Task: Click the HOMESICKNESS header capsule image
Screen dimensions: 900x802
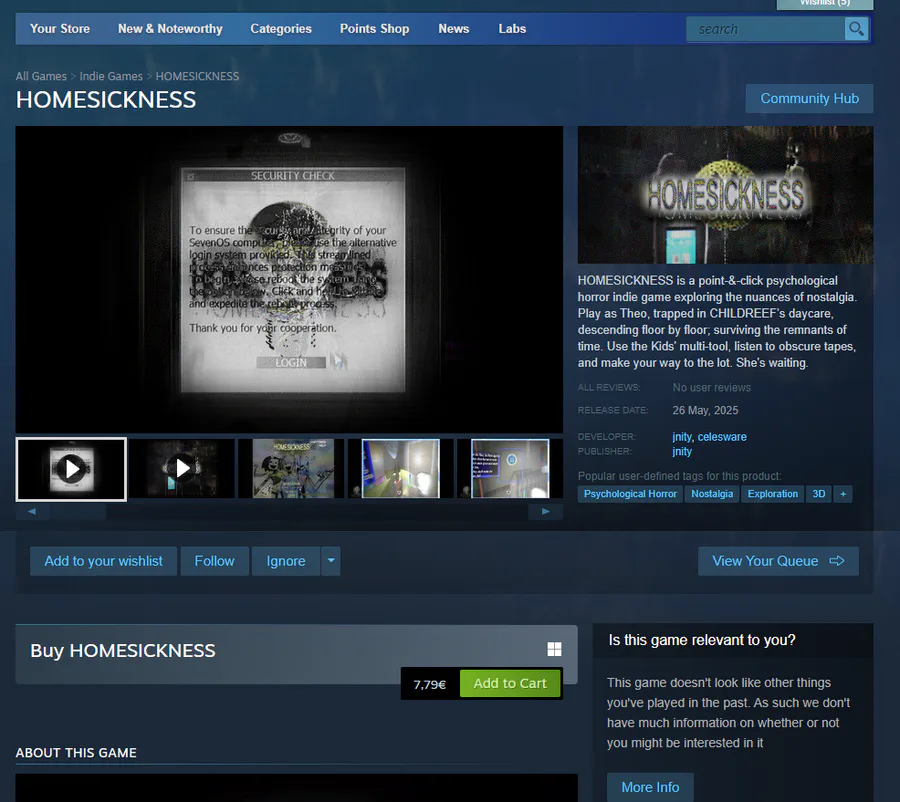Action: click(x=726, y=195)
